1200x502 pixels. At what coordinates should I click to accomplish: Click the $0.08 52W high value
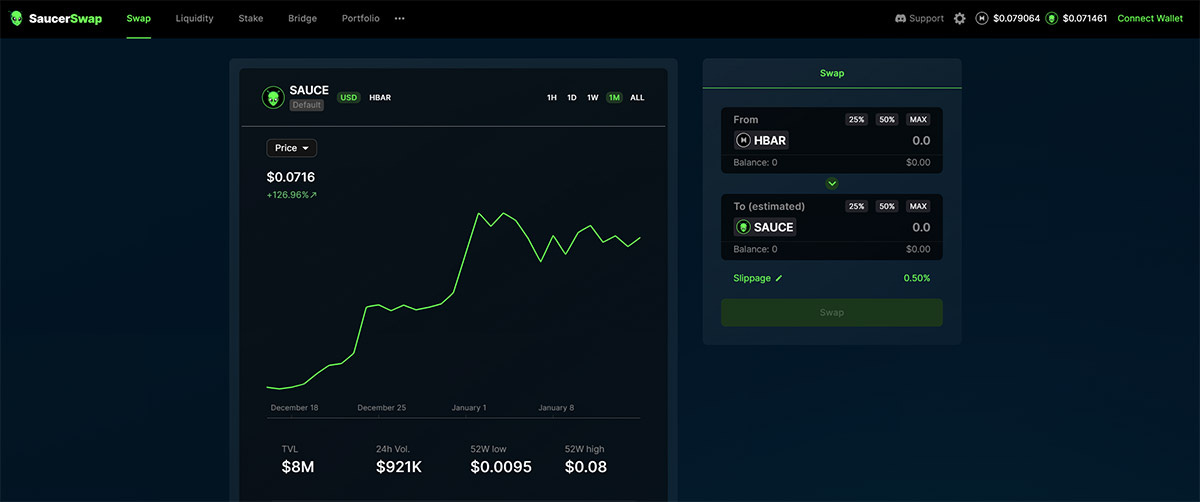point(586,467)
